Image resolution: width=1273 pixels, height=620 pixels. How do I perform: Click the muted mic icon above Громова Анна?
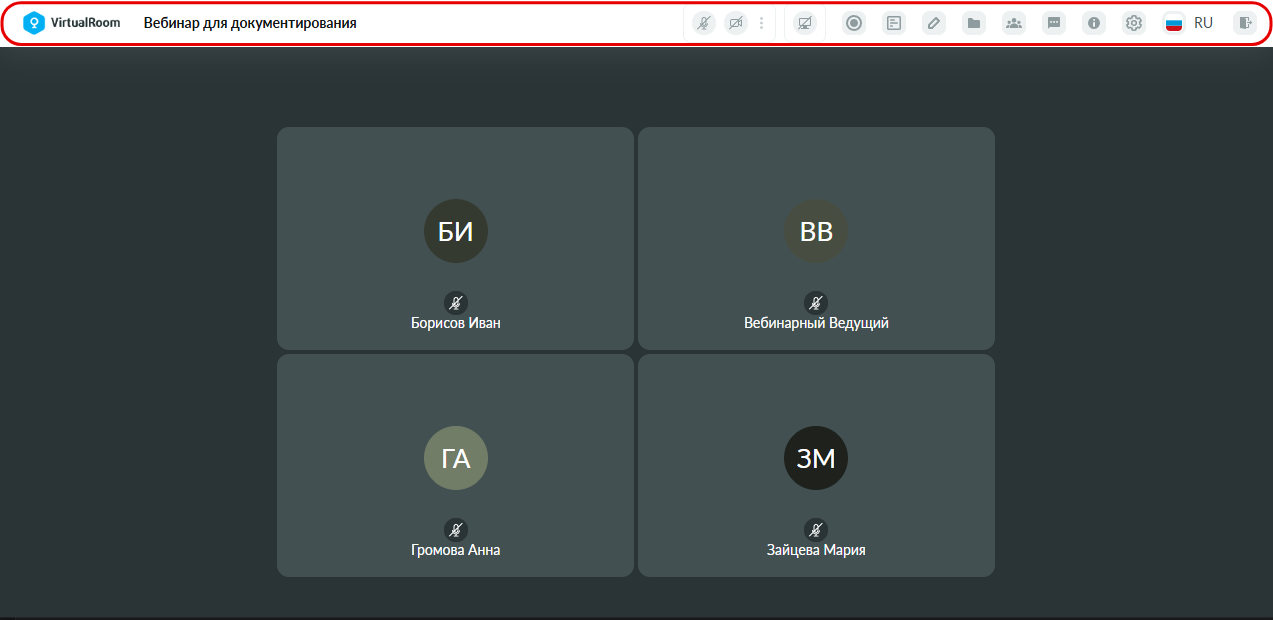456,530
